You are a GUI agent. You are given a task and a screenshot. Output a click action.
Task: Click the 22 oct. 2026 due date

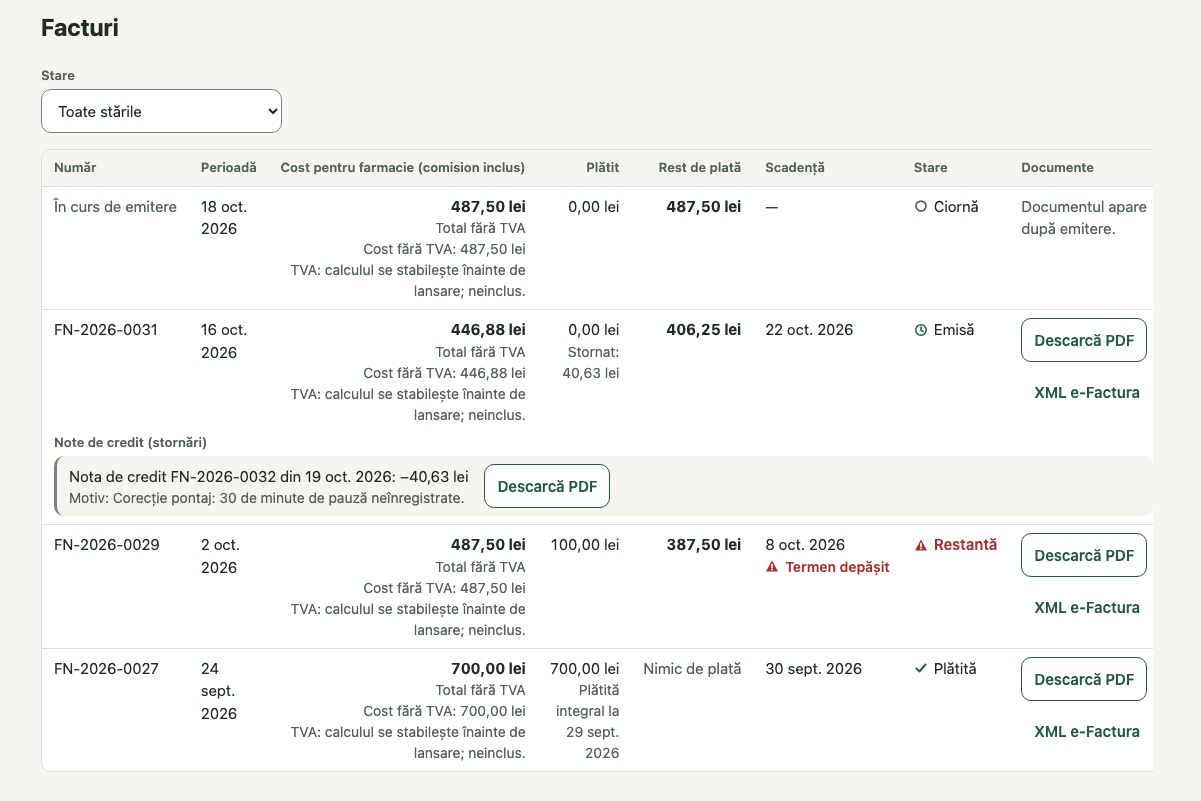[809, 330]
